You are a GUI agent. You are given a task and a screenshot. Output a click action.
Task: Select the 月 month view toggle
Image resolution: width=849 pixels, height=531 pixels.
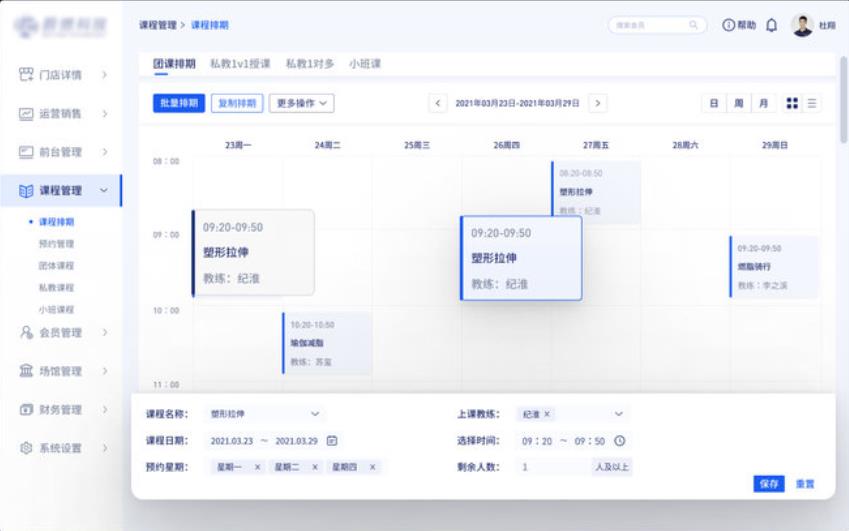point(763,103)
